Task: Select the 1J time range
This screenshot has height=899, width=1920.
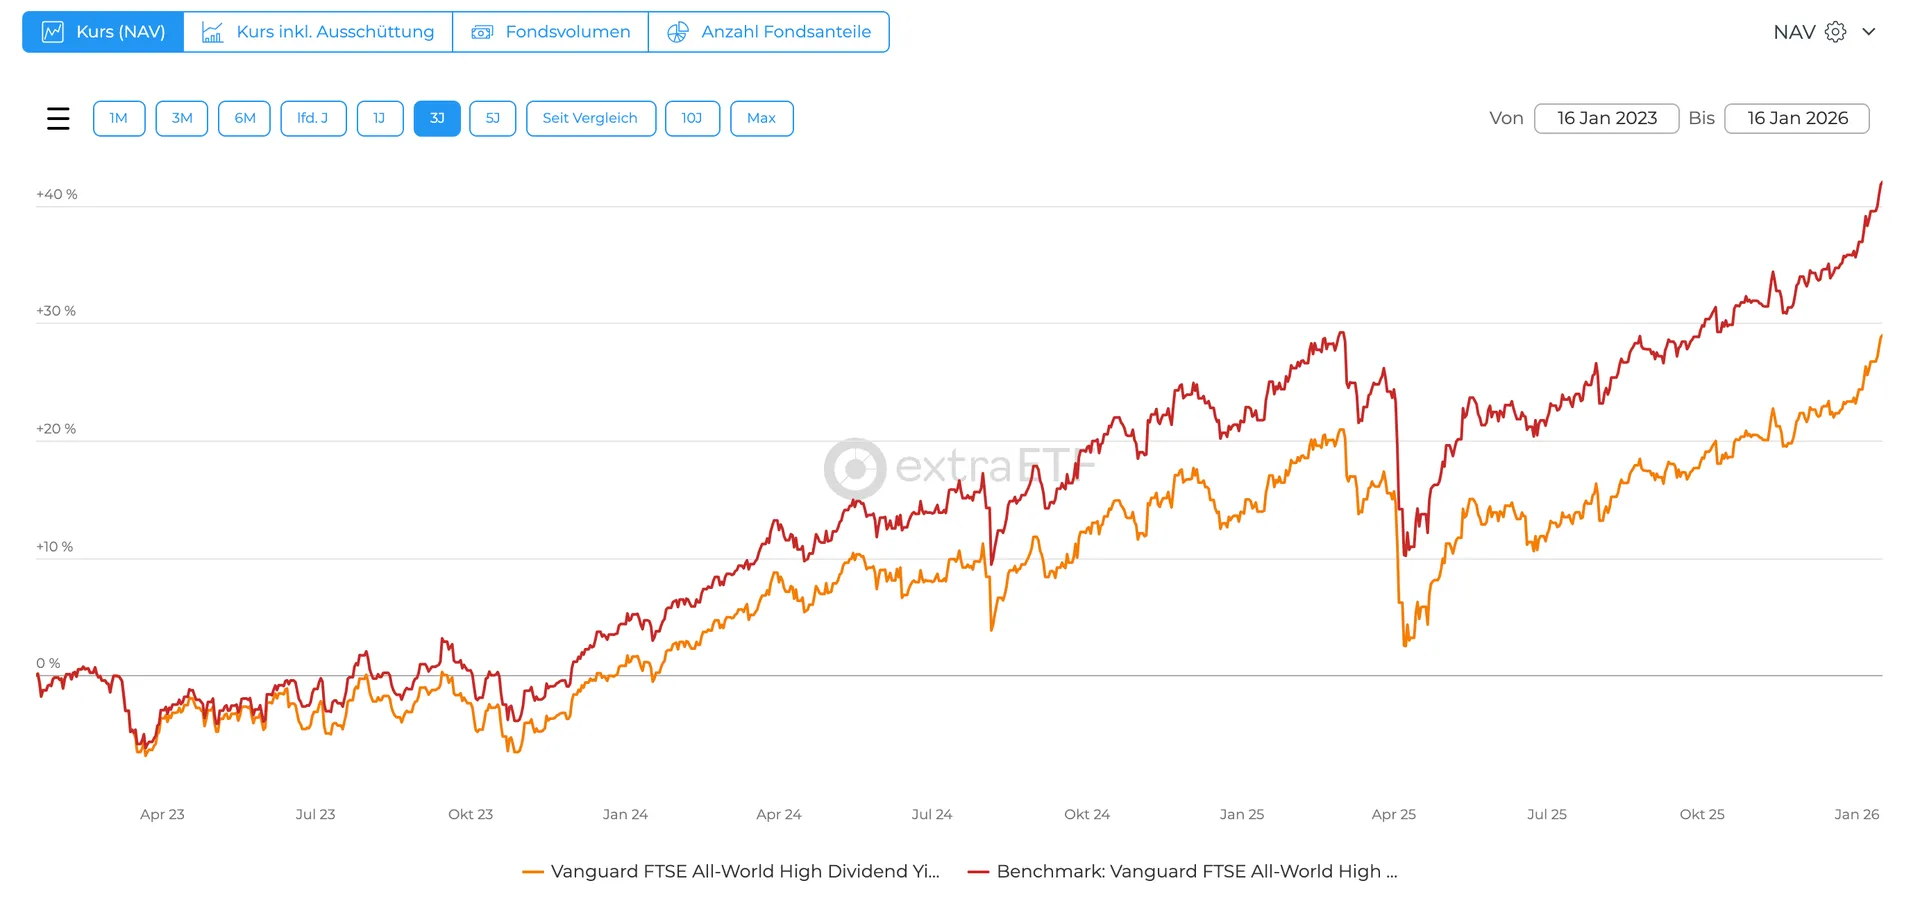Action: [x=379, y=118]
